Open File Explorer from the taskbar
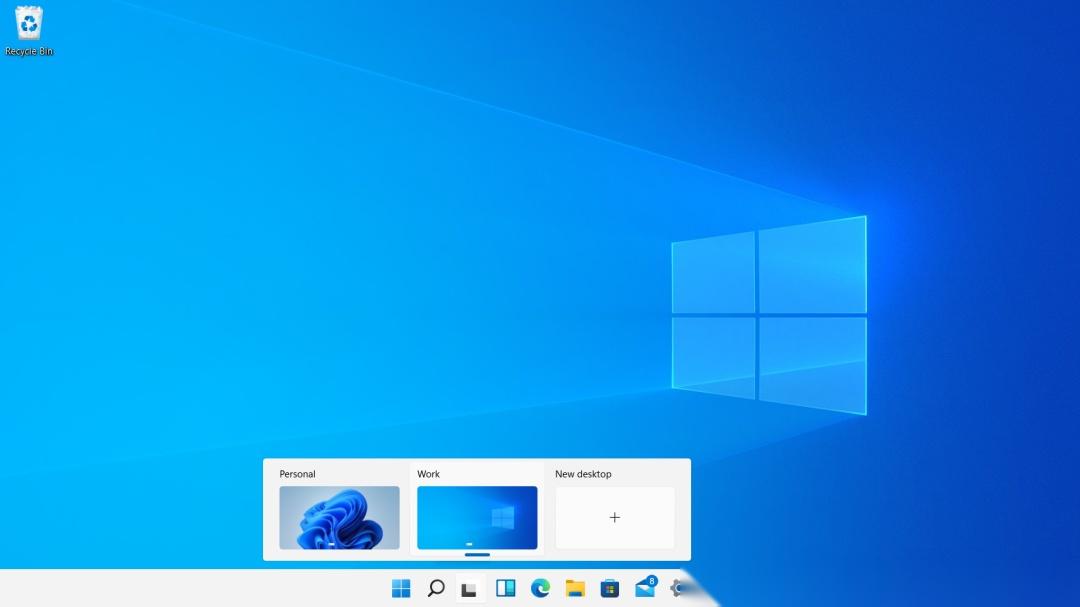 click(575, 588)
